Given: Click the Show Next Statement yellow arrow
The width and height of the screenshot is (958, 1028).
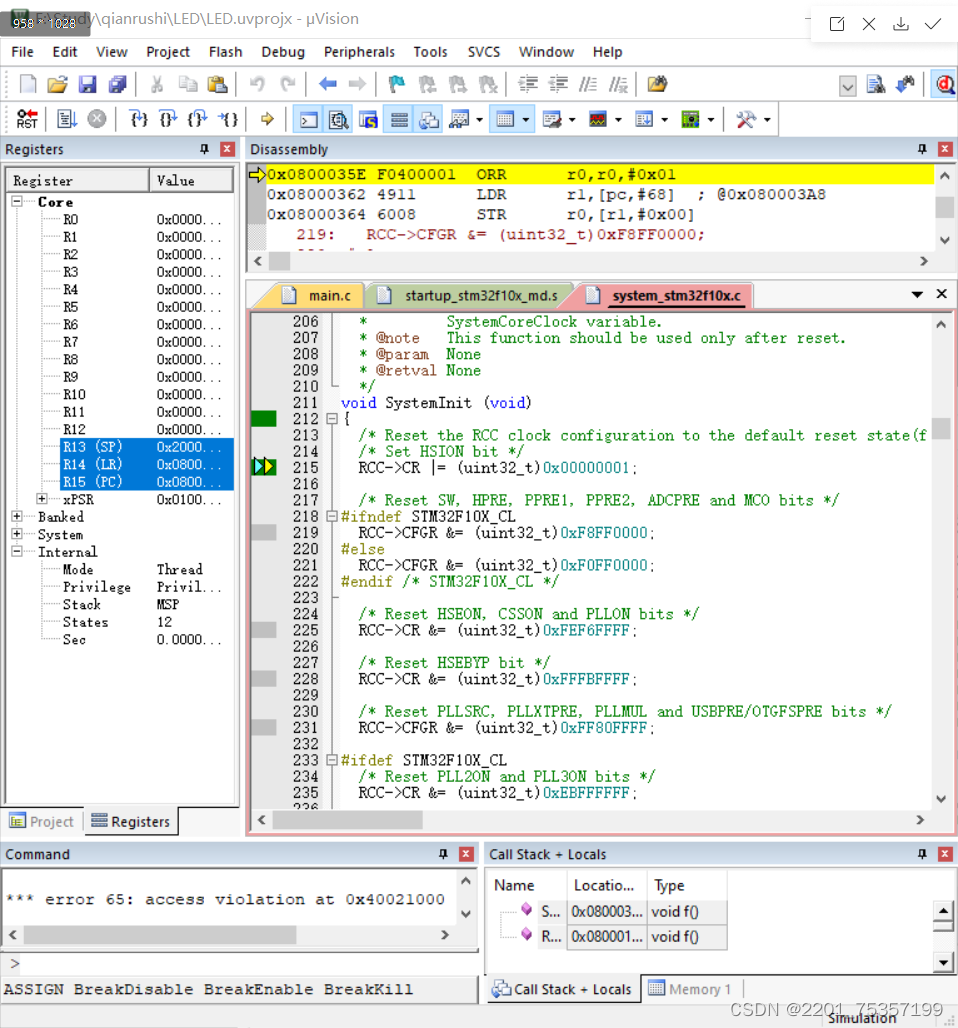Looking at the screenshot, I should point(267,120).
